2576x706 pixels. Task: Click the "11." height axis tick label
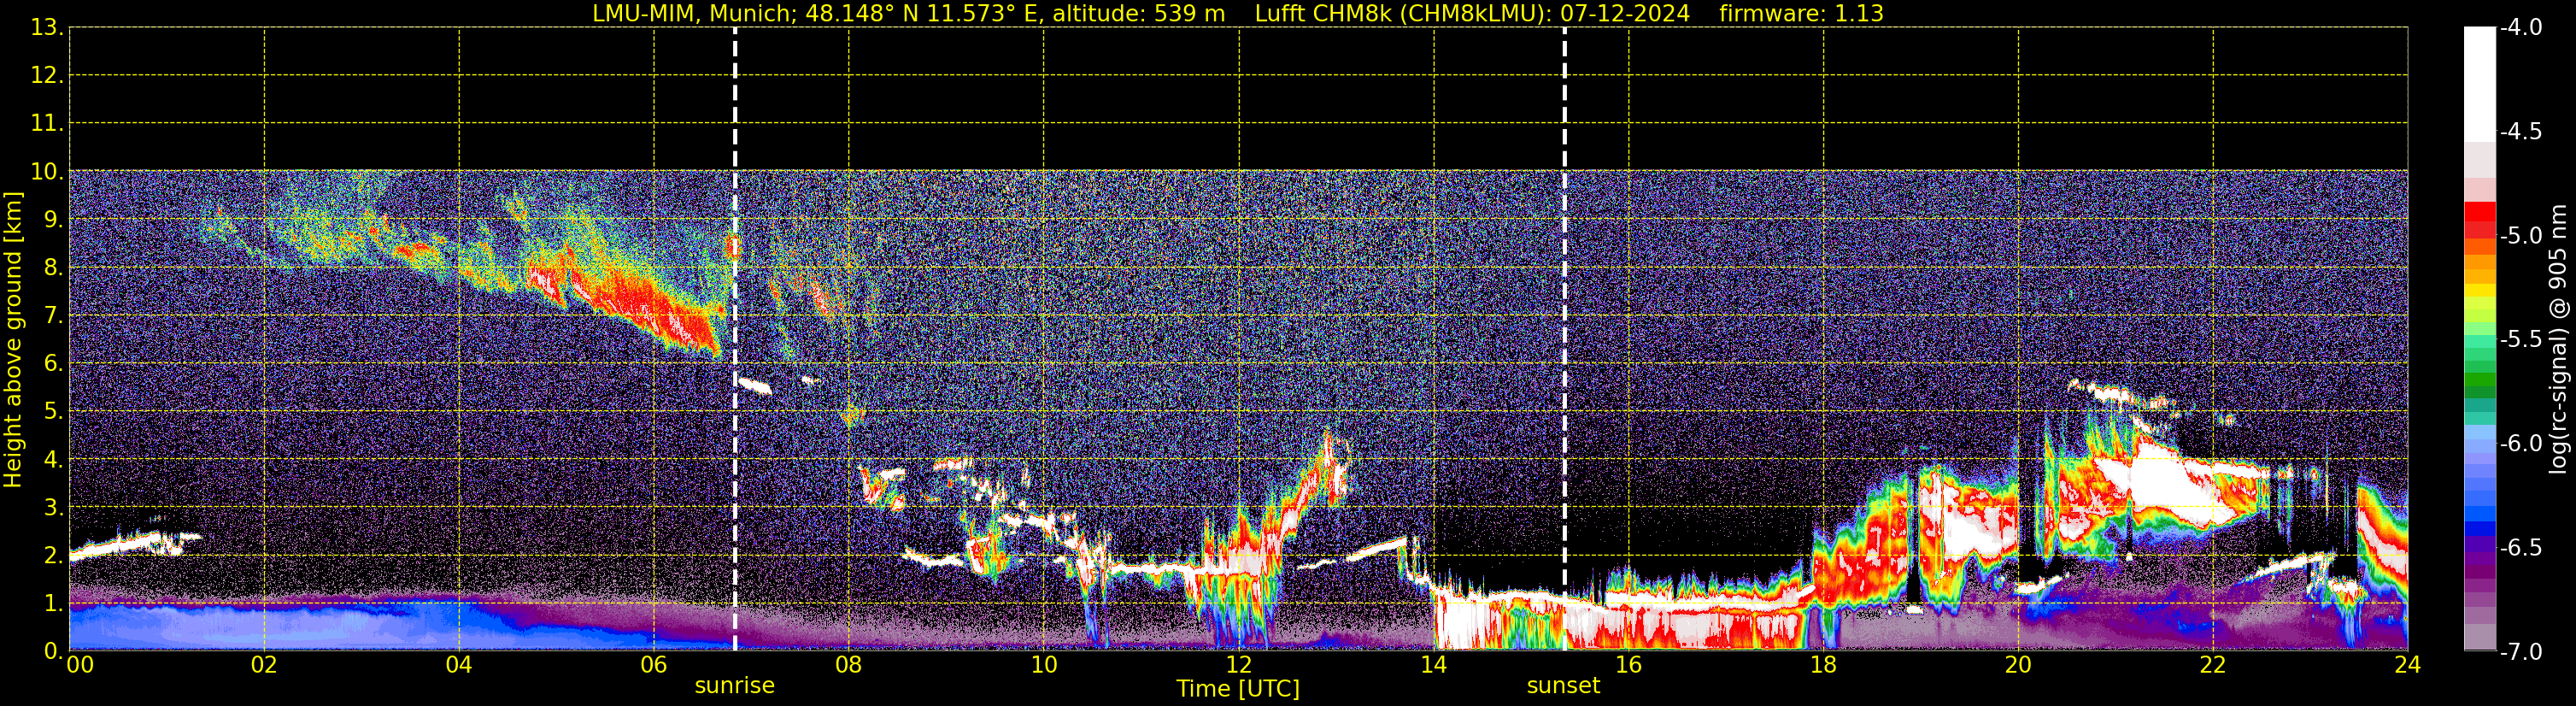[47, 124]
